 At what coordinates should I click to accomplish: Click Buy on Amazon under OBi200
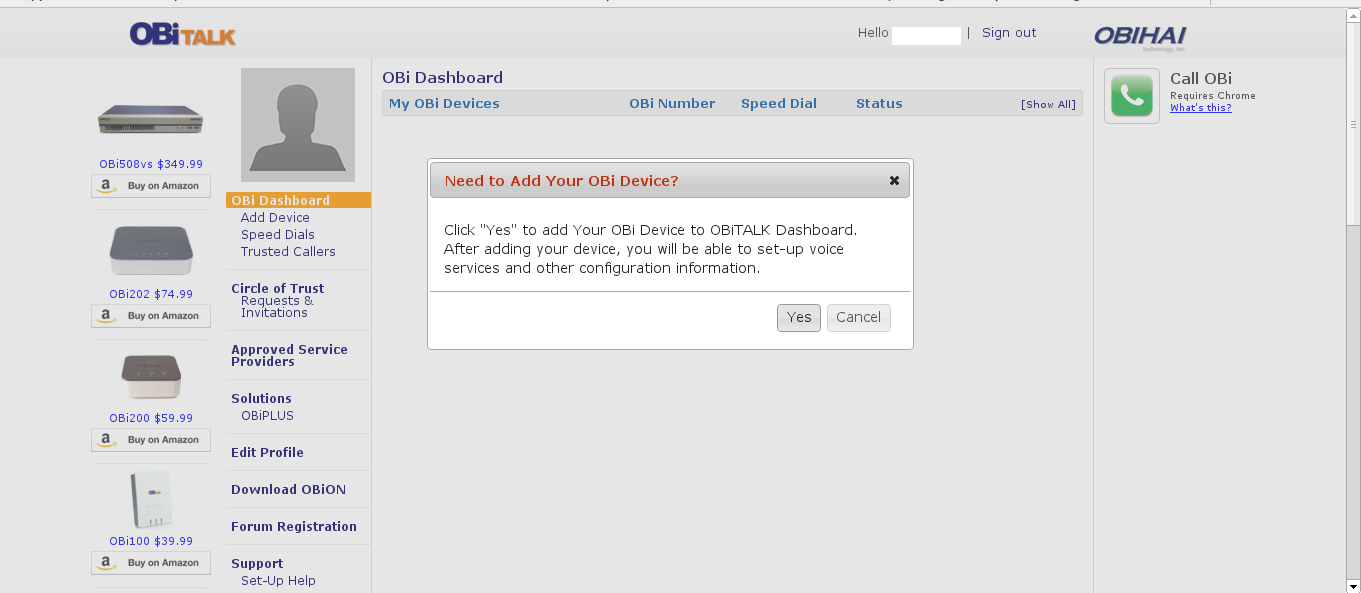click(x=151, y=440)
